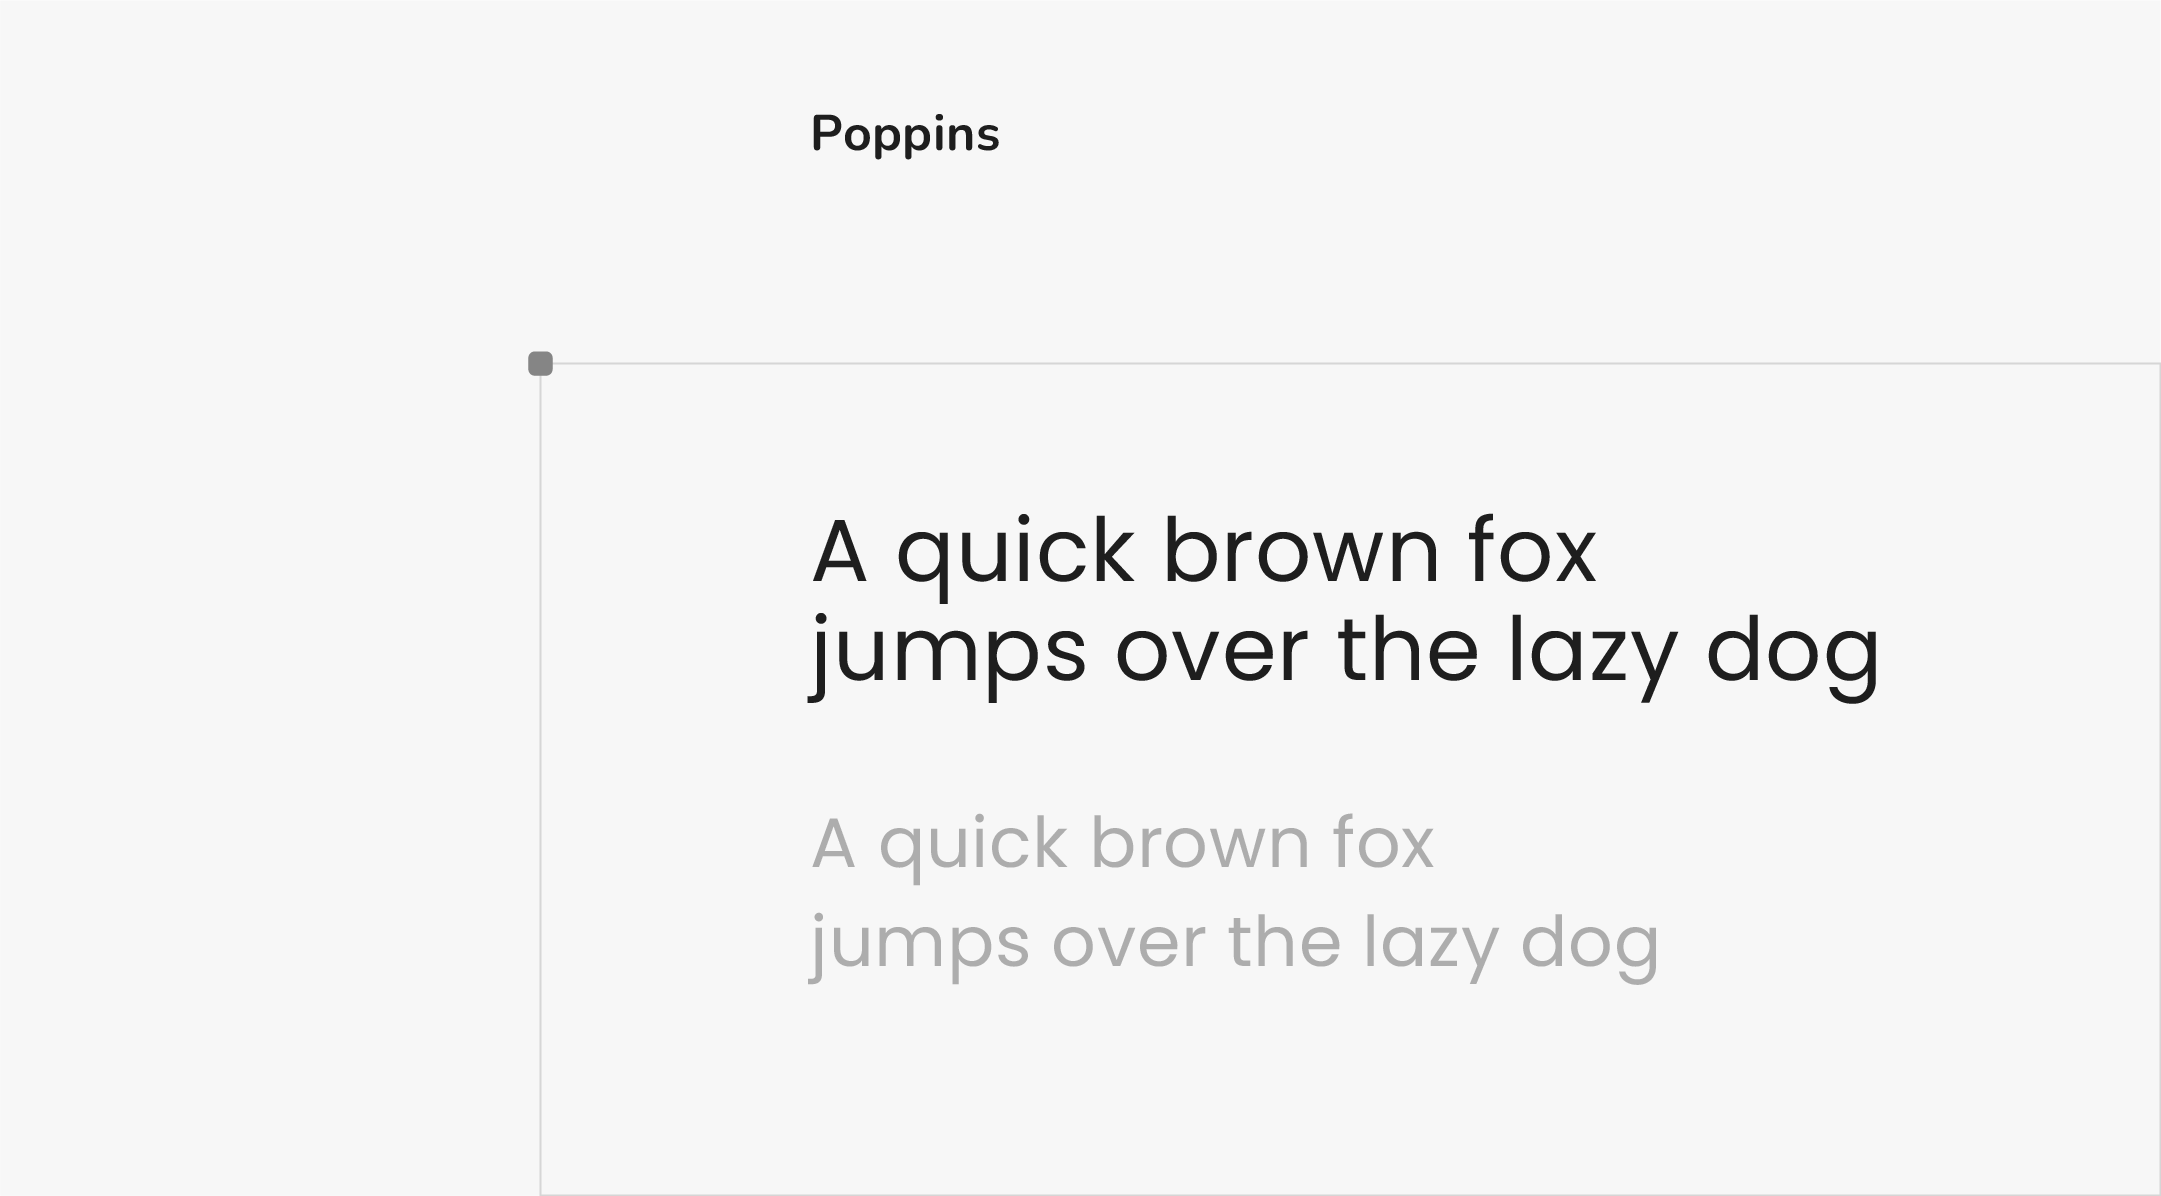Click the word "quick" in dark sample text

tap(1015, 553)
